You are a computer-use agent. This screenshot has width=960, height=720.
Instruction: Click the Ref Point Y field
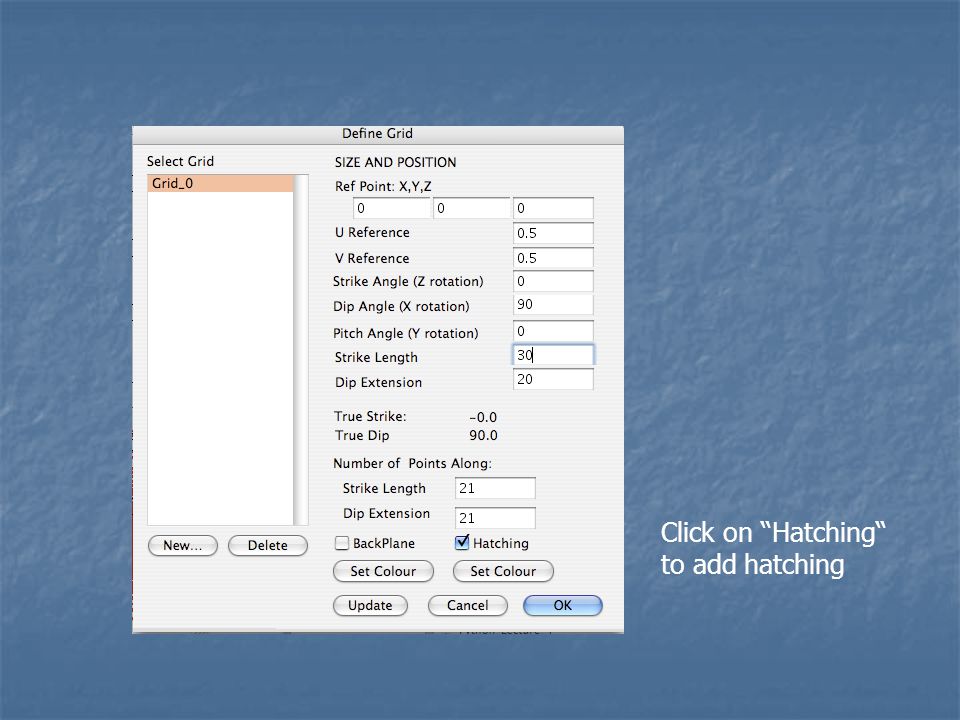click(472, 208)
